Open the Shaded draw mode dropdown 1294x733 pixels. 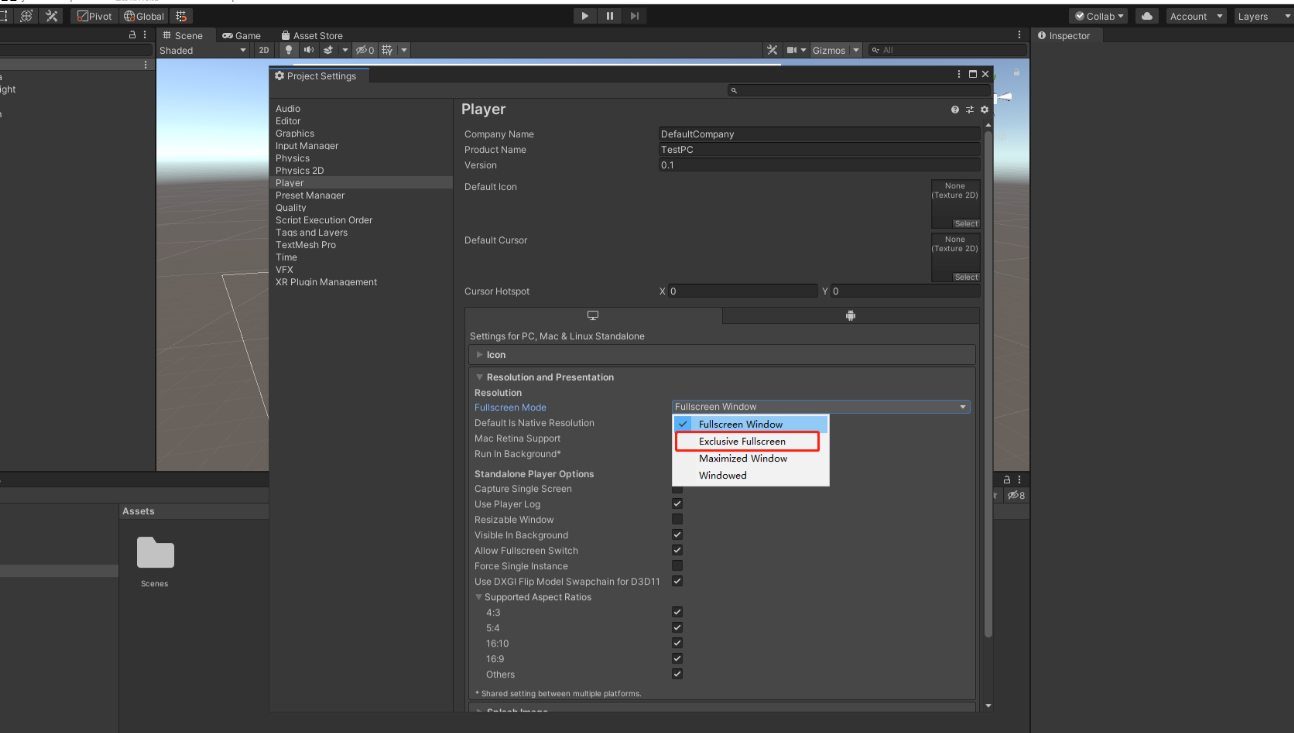pos(203,50)
